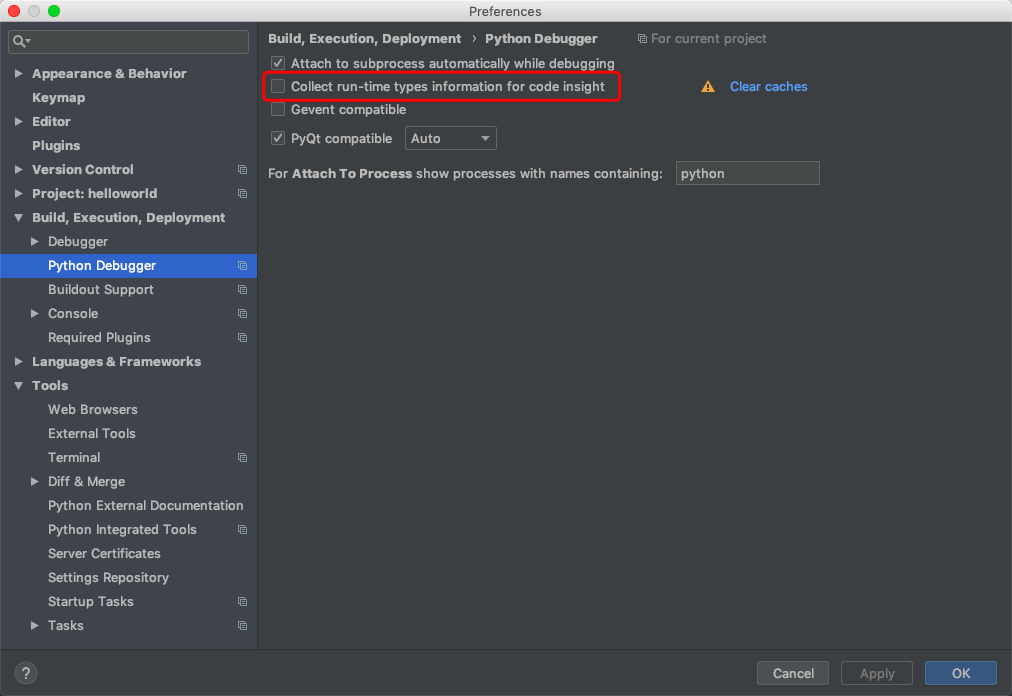The height and width of the screenshot is (696, 1012).
Task: Click the Clear caches link
Action: (x=768, y=87)
